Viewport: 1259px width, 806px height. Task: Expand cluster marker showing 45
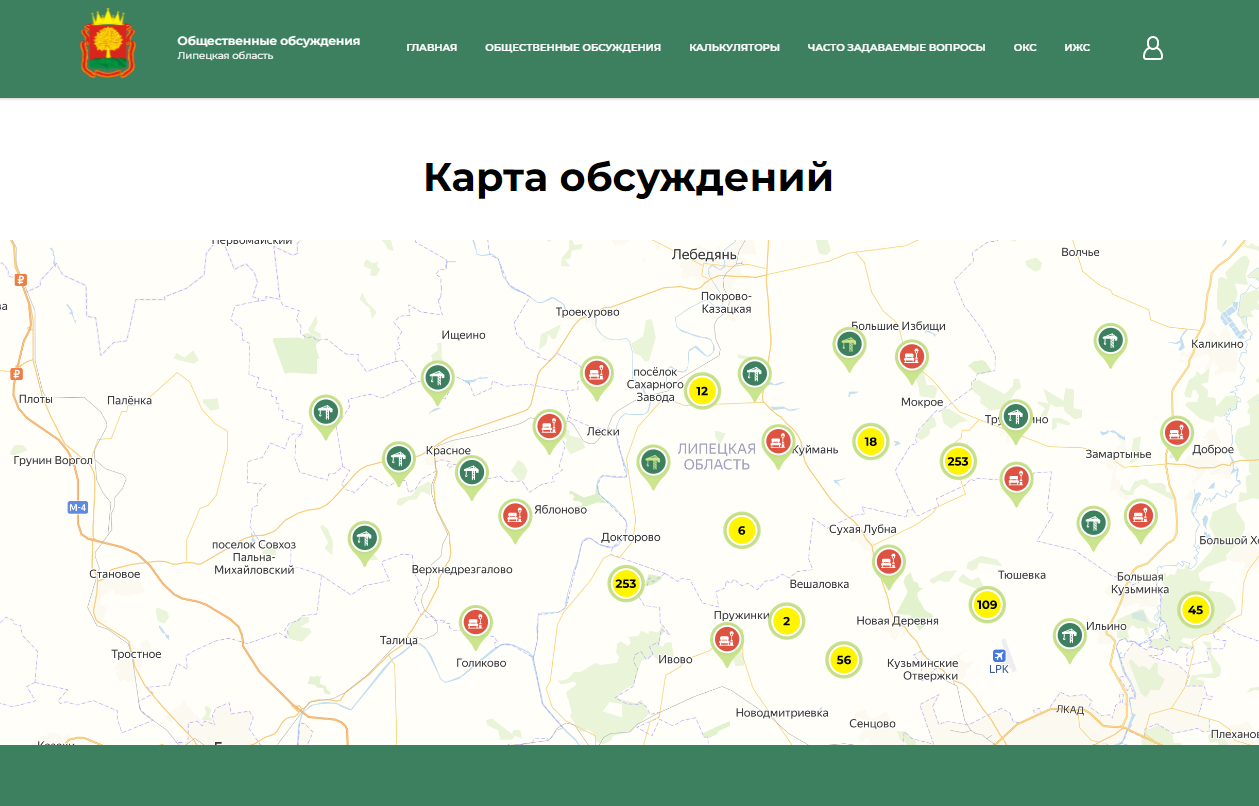pos(1195,609)
